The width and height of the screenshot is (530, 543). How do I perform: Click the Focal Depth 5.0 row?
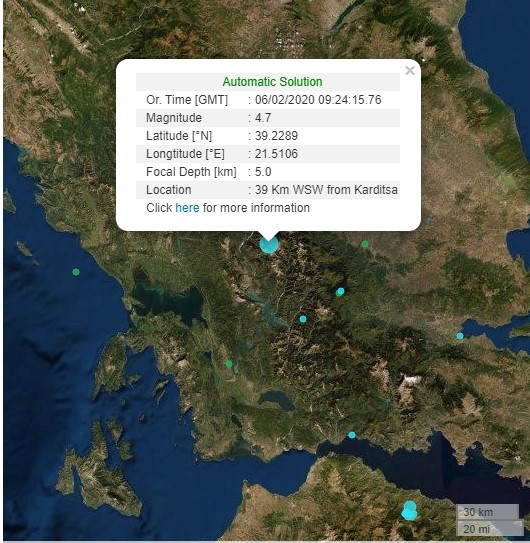coord(268,172)
